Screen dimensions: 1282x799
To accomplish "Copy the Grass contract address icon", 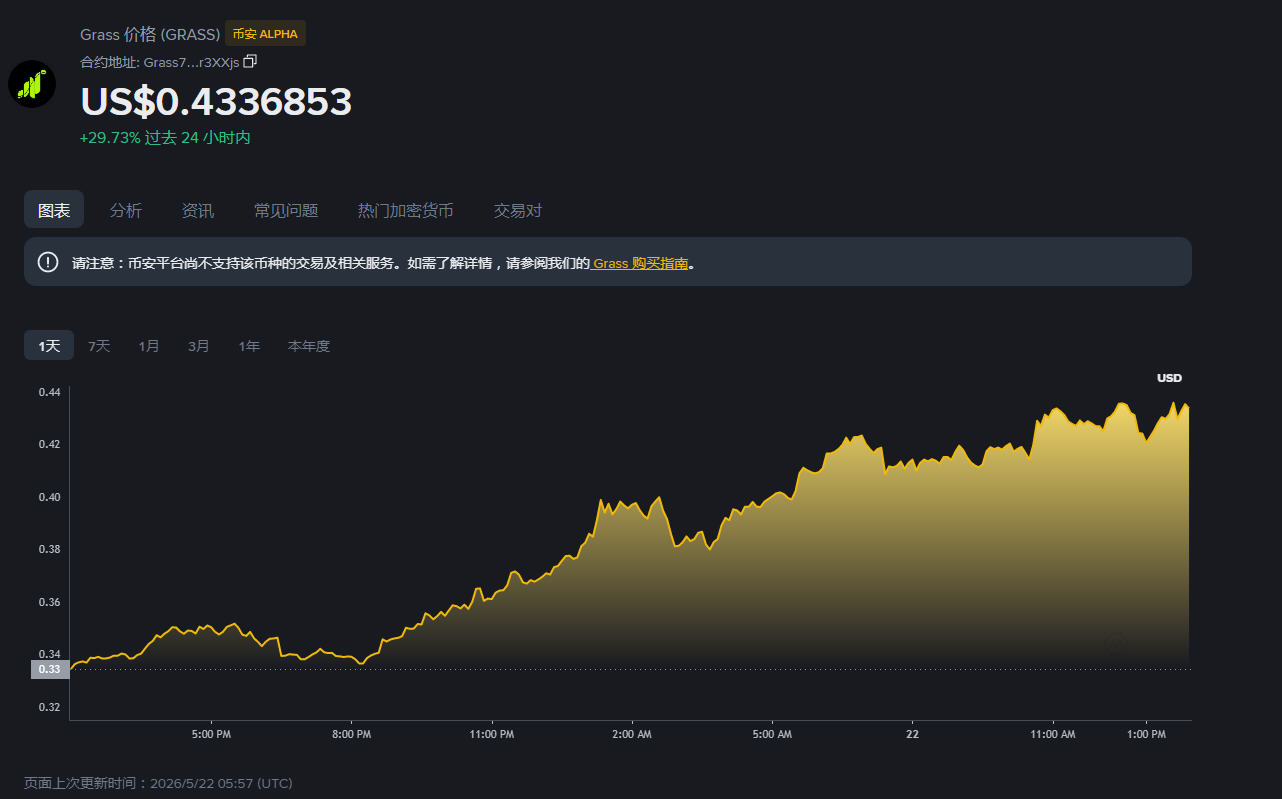I will point(250,62).
